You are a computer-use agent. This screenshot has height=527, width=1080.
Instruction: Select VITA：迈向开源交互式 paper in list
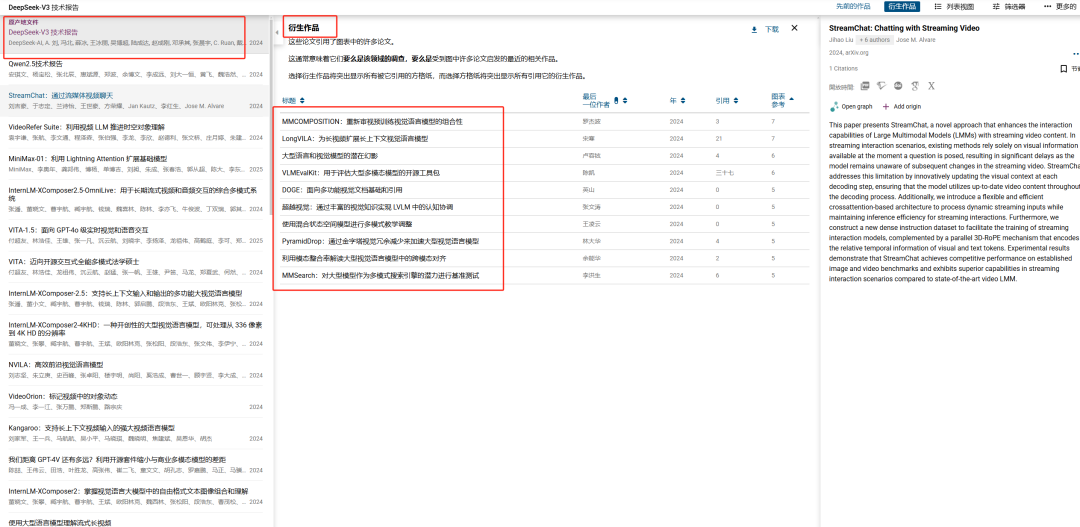[x=135, y=267]
